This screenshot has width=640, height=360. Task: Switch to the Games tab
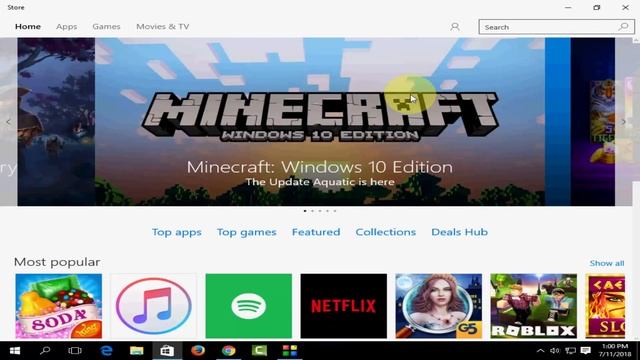[x=106, y=27]
